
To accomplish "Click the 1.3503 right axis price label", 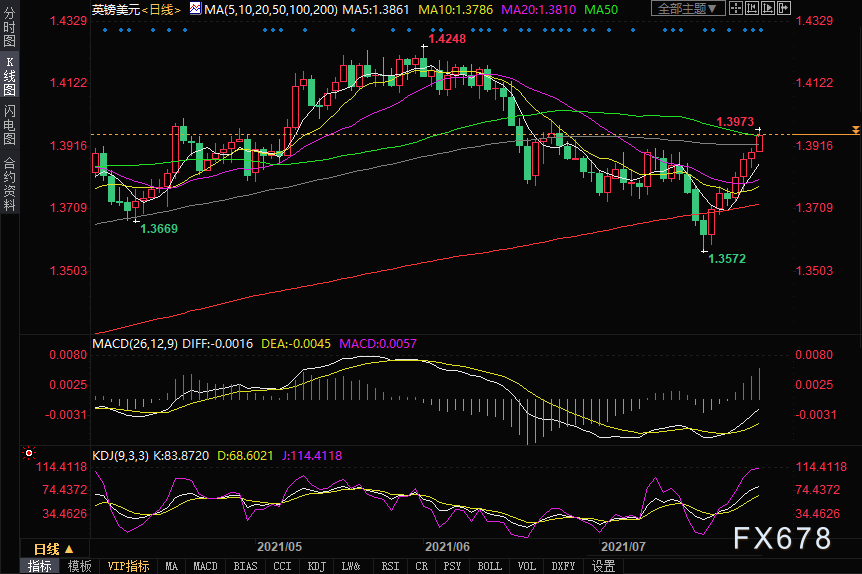I will coord(814,271).
